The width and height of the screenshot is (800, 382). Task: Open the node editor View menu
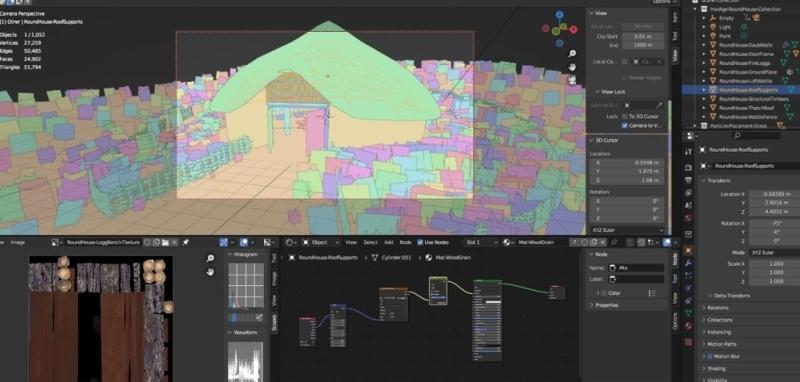coord(351,242)
